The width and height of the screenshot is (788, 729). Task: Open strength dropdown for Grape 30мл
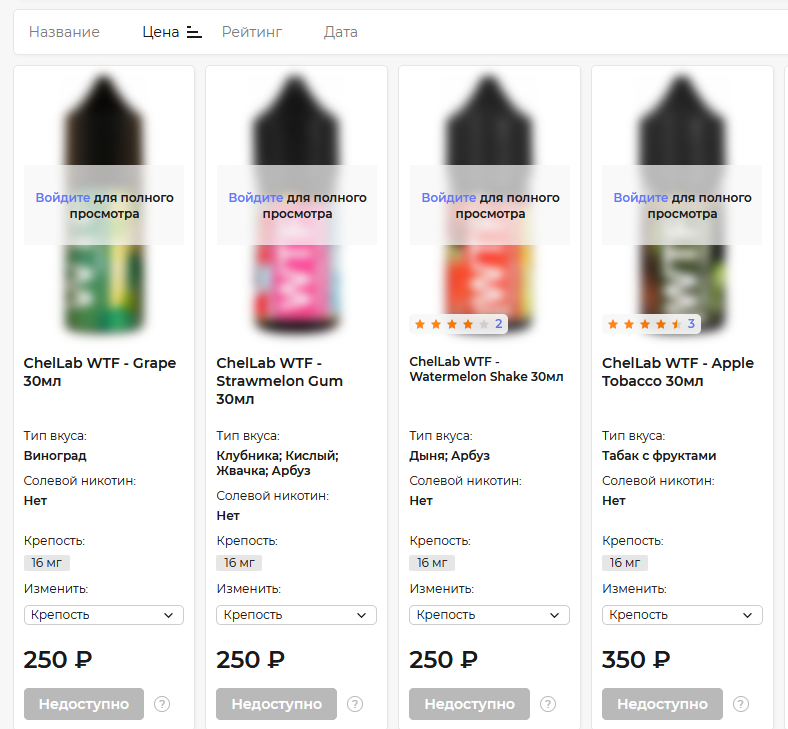pos(104,615)
